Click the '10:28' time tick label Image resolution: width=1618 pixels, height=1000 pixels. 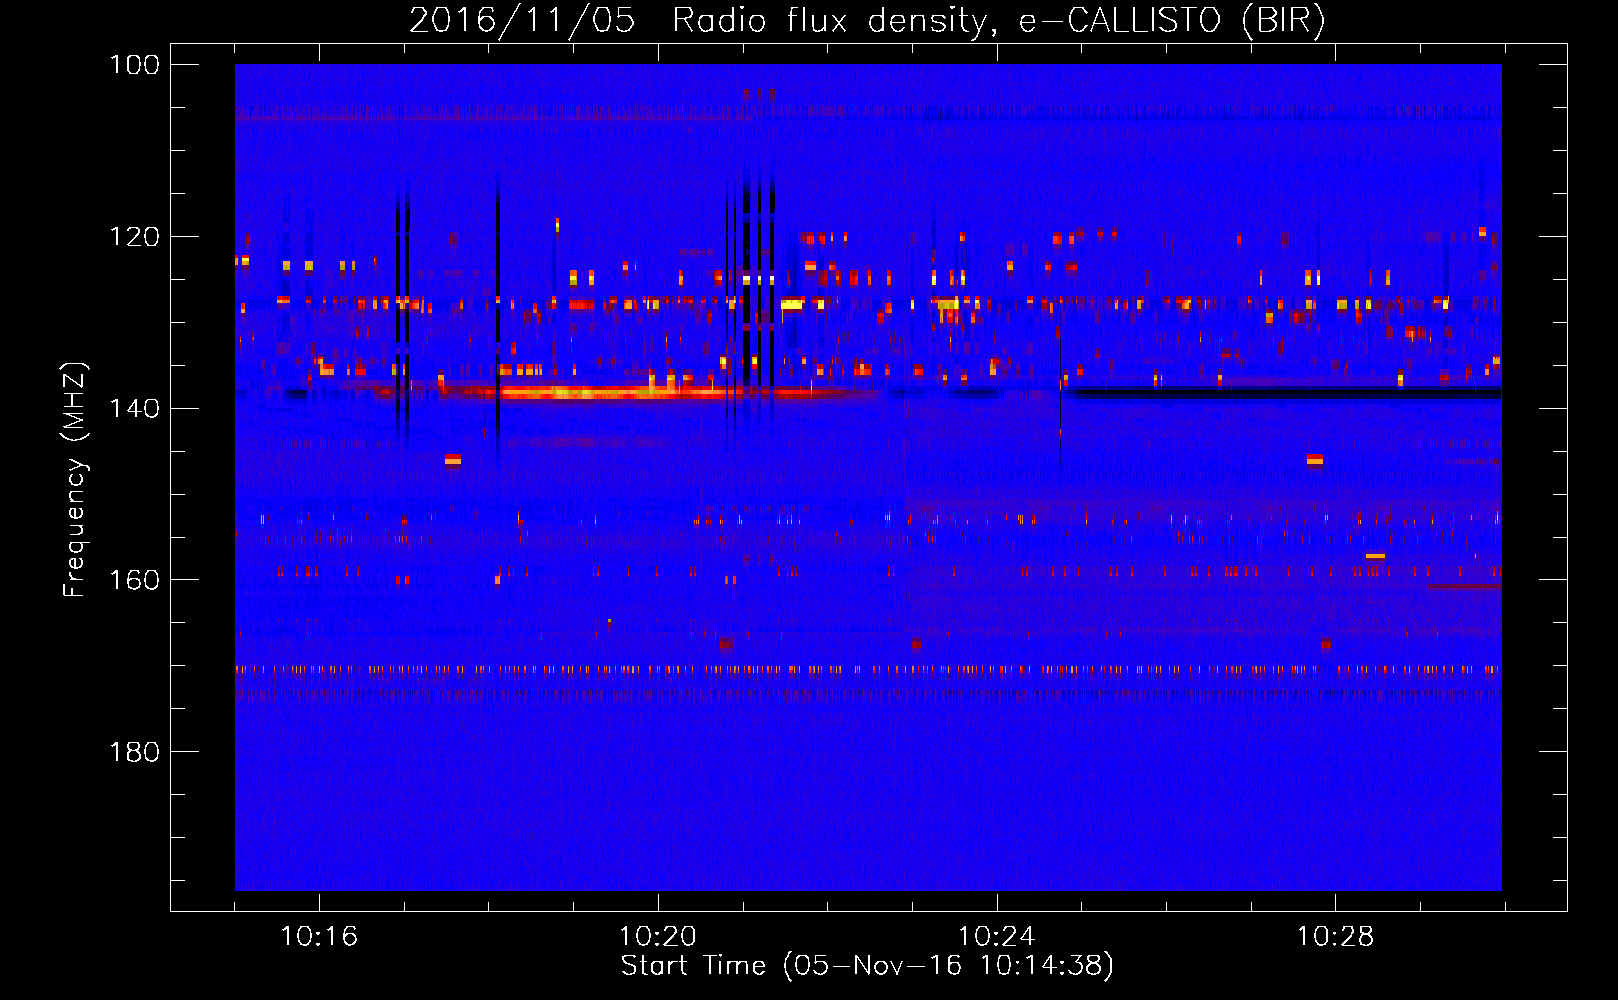point(1336,937)
